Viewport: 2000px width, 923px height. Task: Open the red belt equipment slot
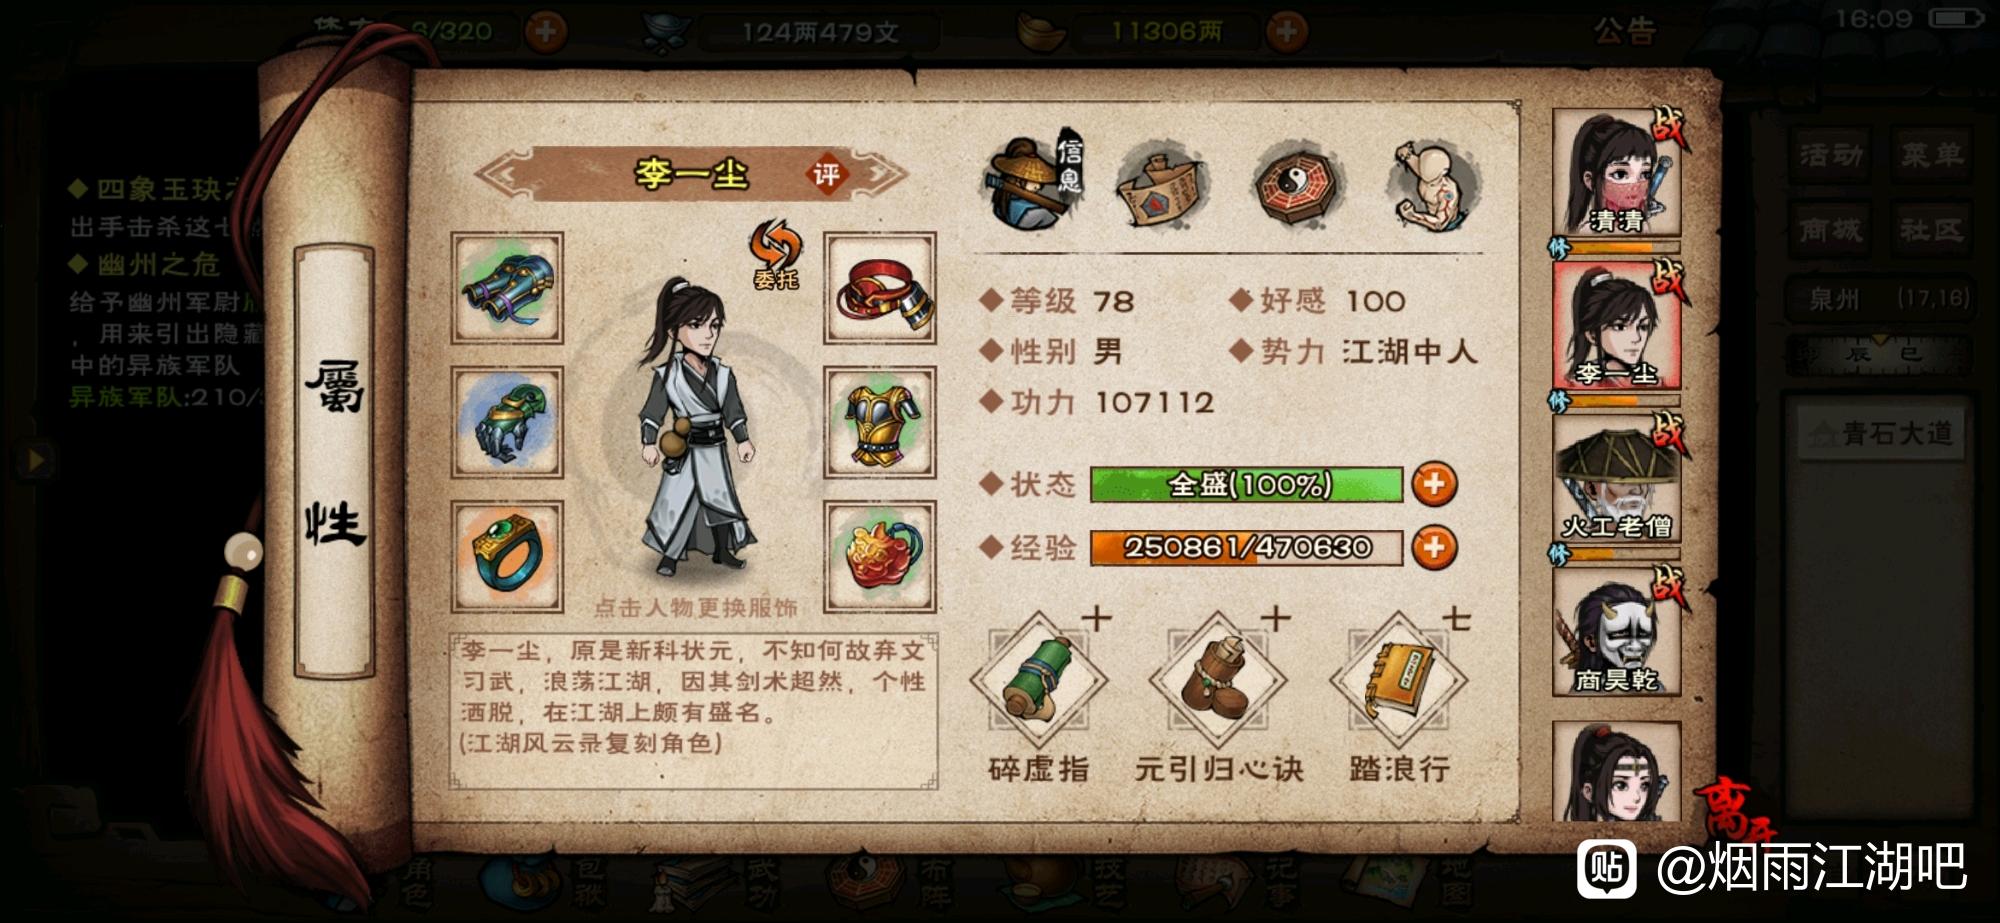tap(880, 288)
